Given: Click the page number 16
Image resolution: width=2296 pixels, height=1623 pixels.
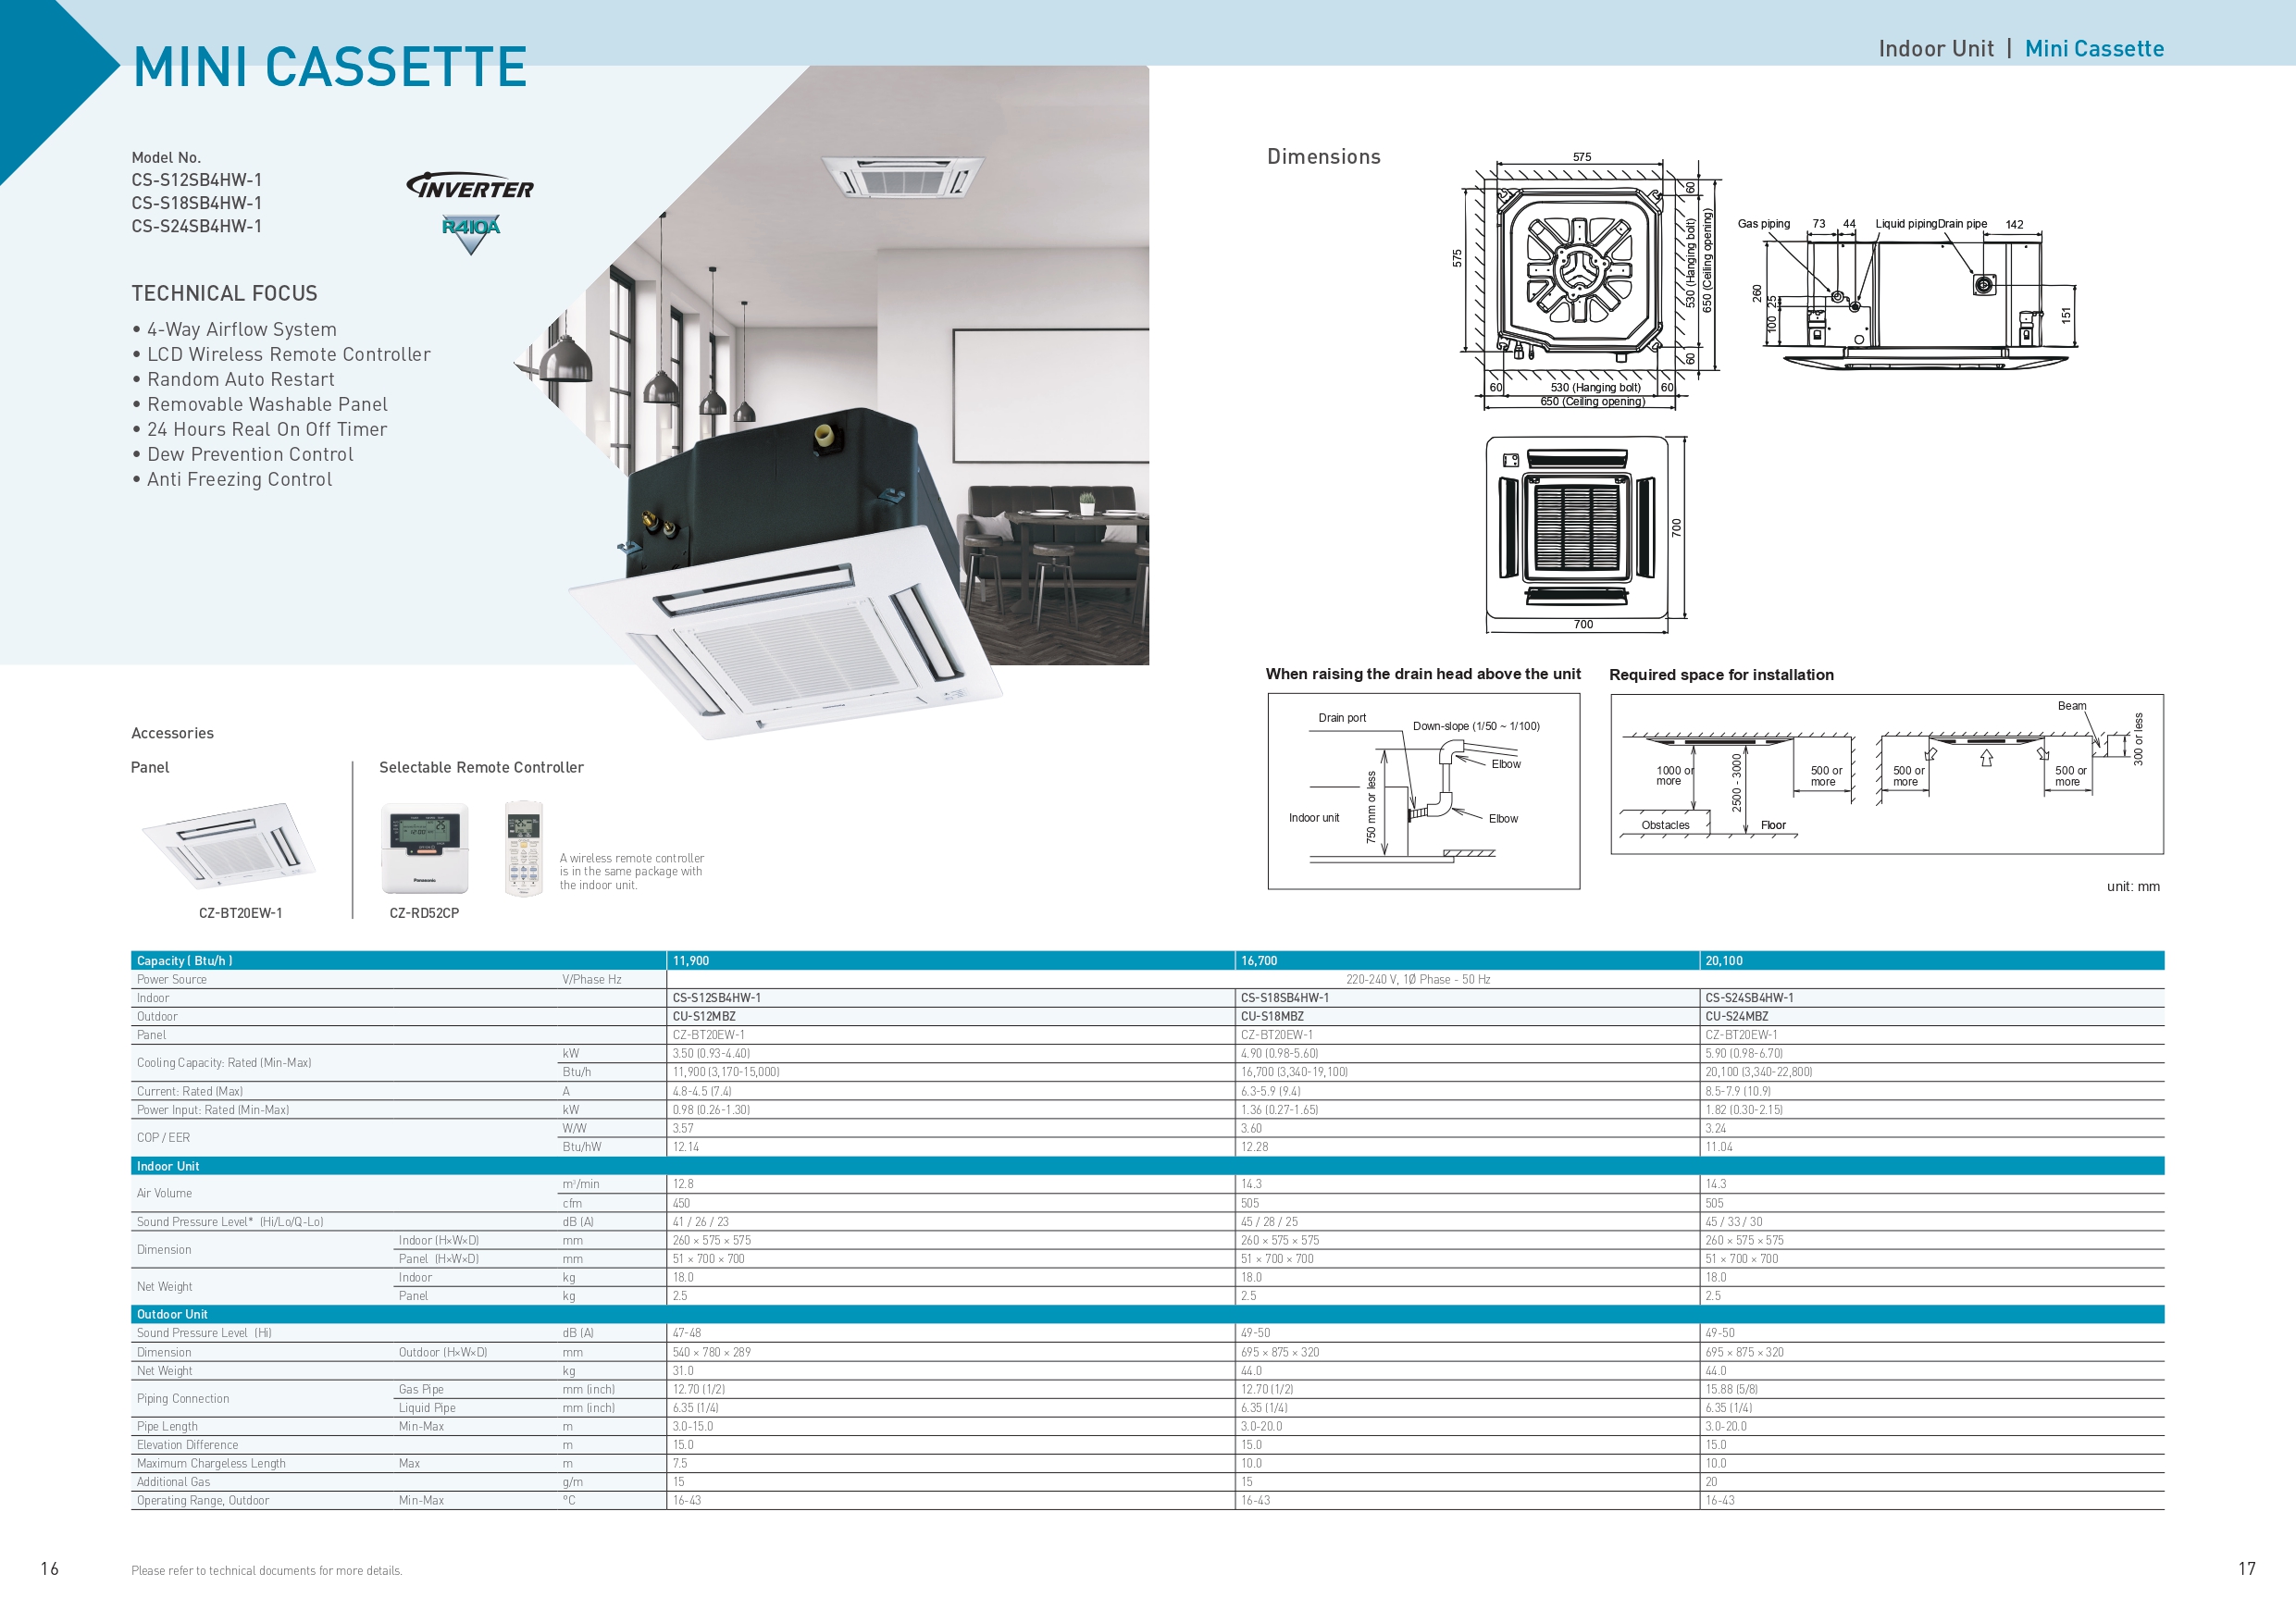Looking at the screenshot, I should pos(49,1569).
